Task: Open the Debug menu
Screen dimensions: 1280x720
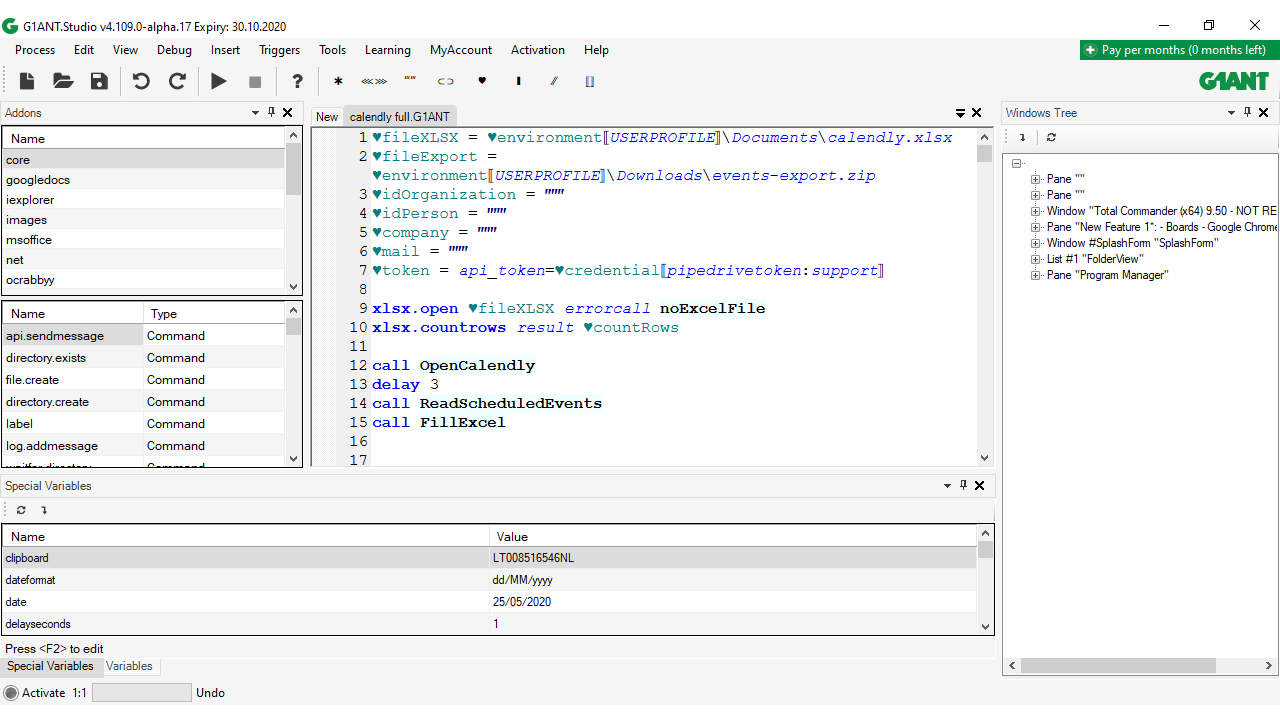Action: pyautogui.click(x=174, y=50)
